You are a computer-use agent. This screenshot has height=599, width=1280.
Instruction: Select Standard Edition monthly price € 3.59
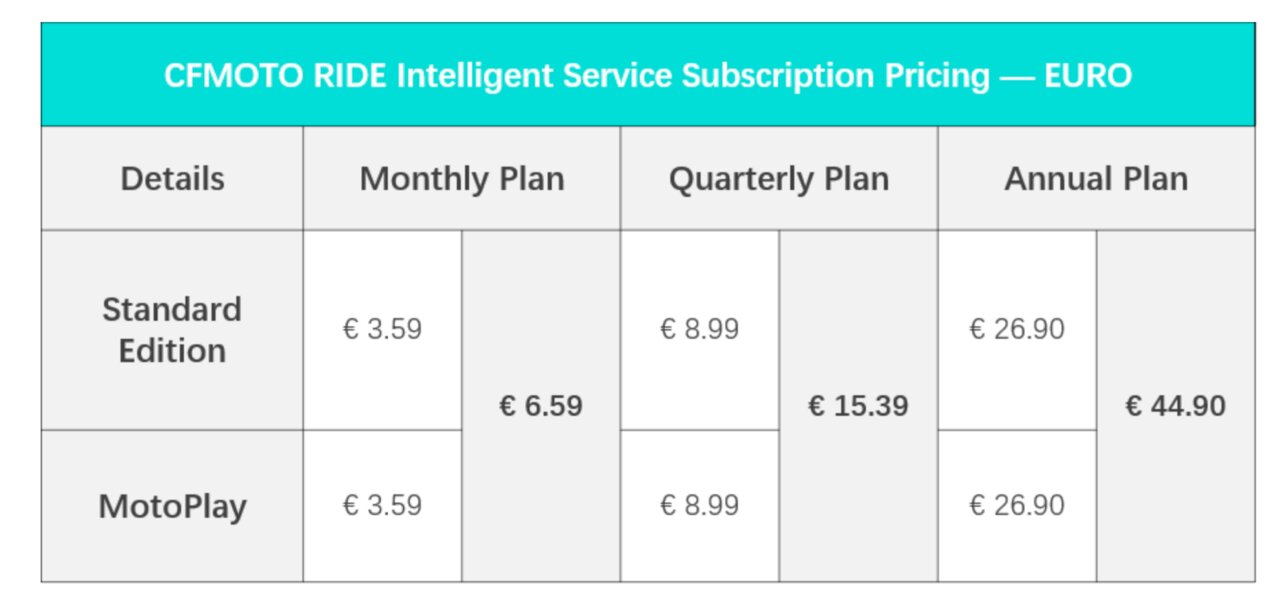coord(382,329)
